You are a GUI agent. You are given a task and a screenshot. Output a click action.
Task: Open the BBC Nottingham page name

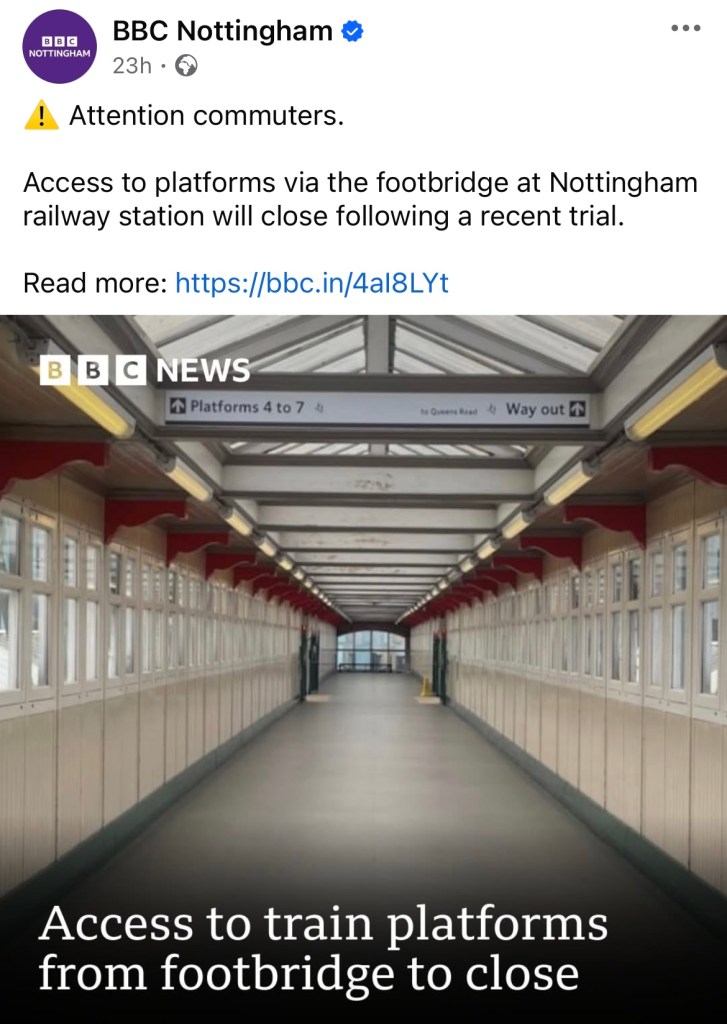coord(223,31)
